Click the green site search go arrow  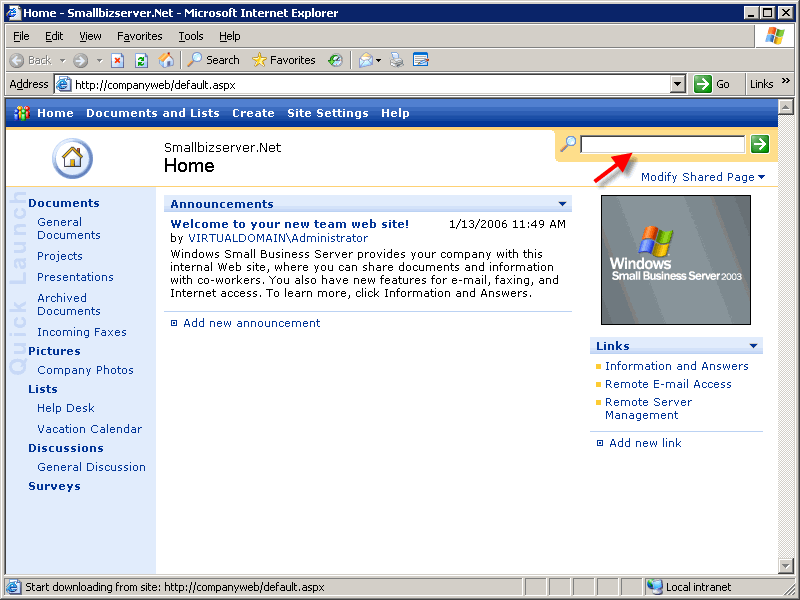760,144
